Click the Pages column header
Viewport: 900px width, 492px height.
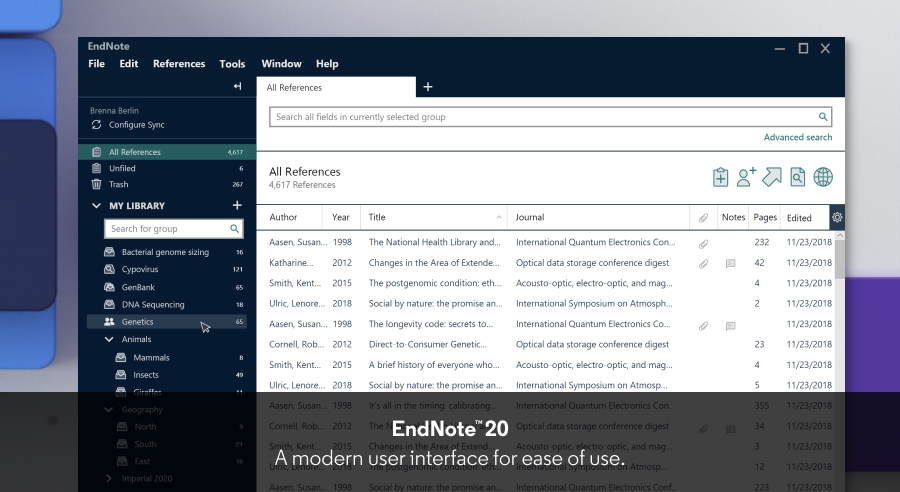pyautogui.click(x=765, y=217)
